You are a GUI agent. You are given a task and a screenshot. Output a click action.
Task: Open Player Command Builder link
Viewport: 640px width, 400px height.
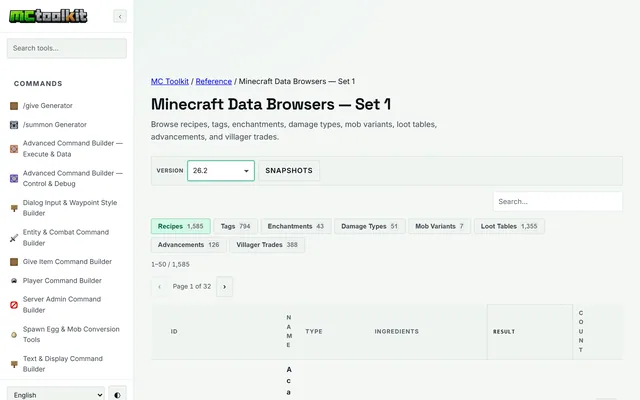(x=62, y=281)
